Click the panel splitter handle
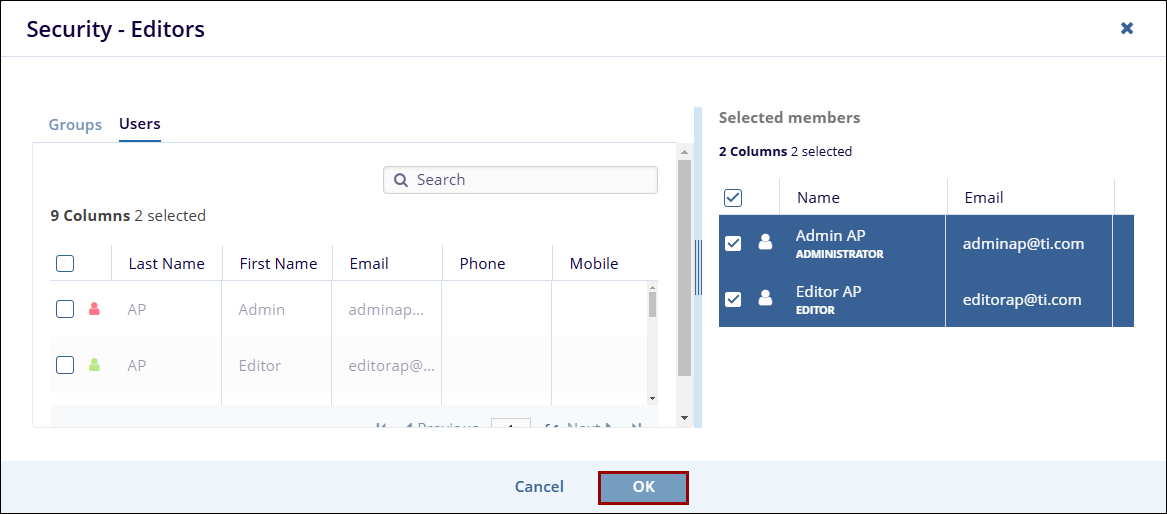 pyautogui.click(x=698, y=268)
